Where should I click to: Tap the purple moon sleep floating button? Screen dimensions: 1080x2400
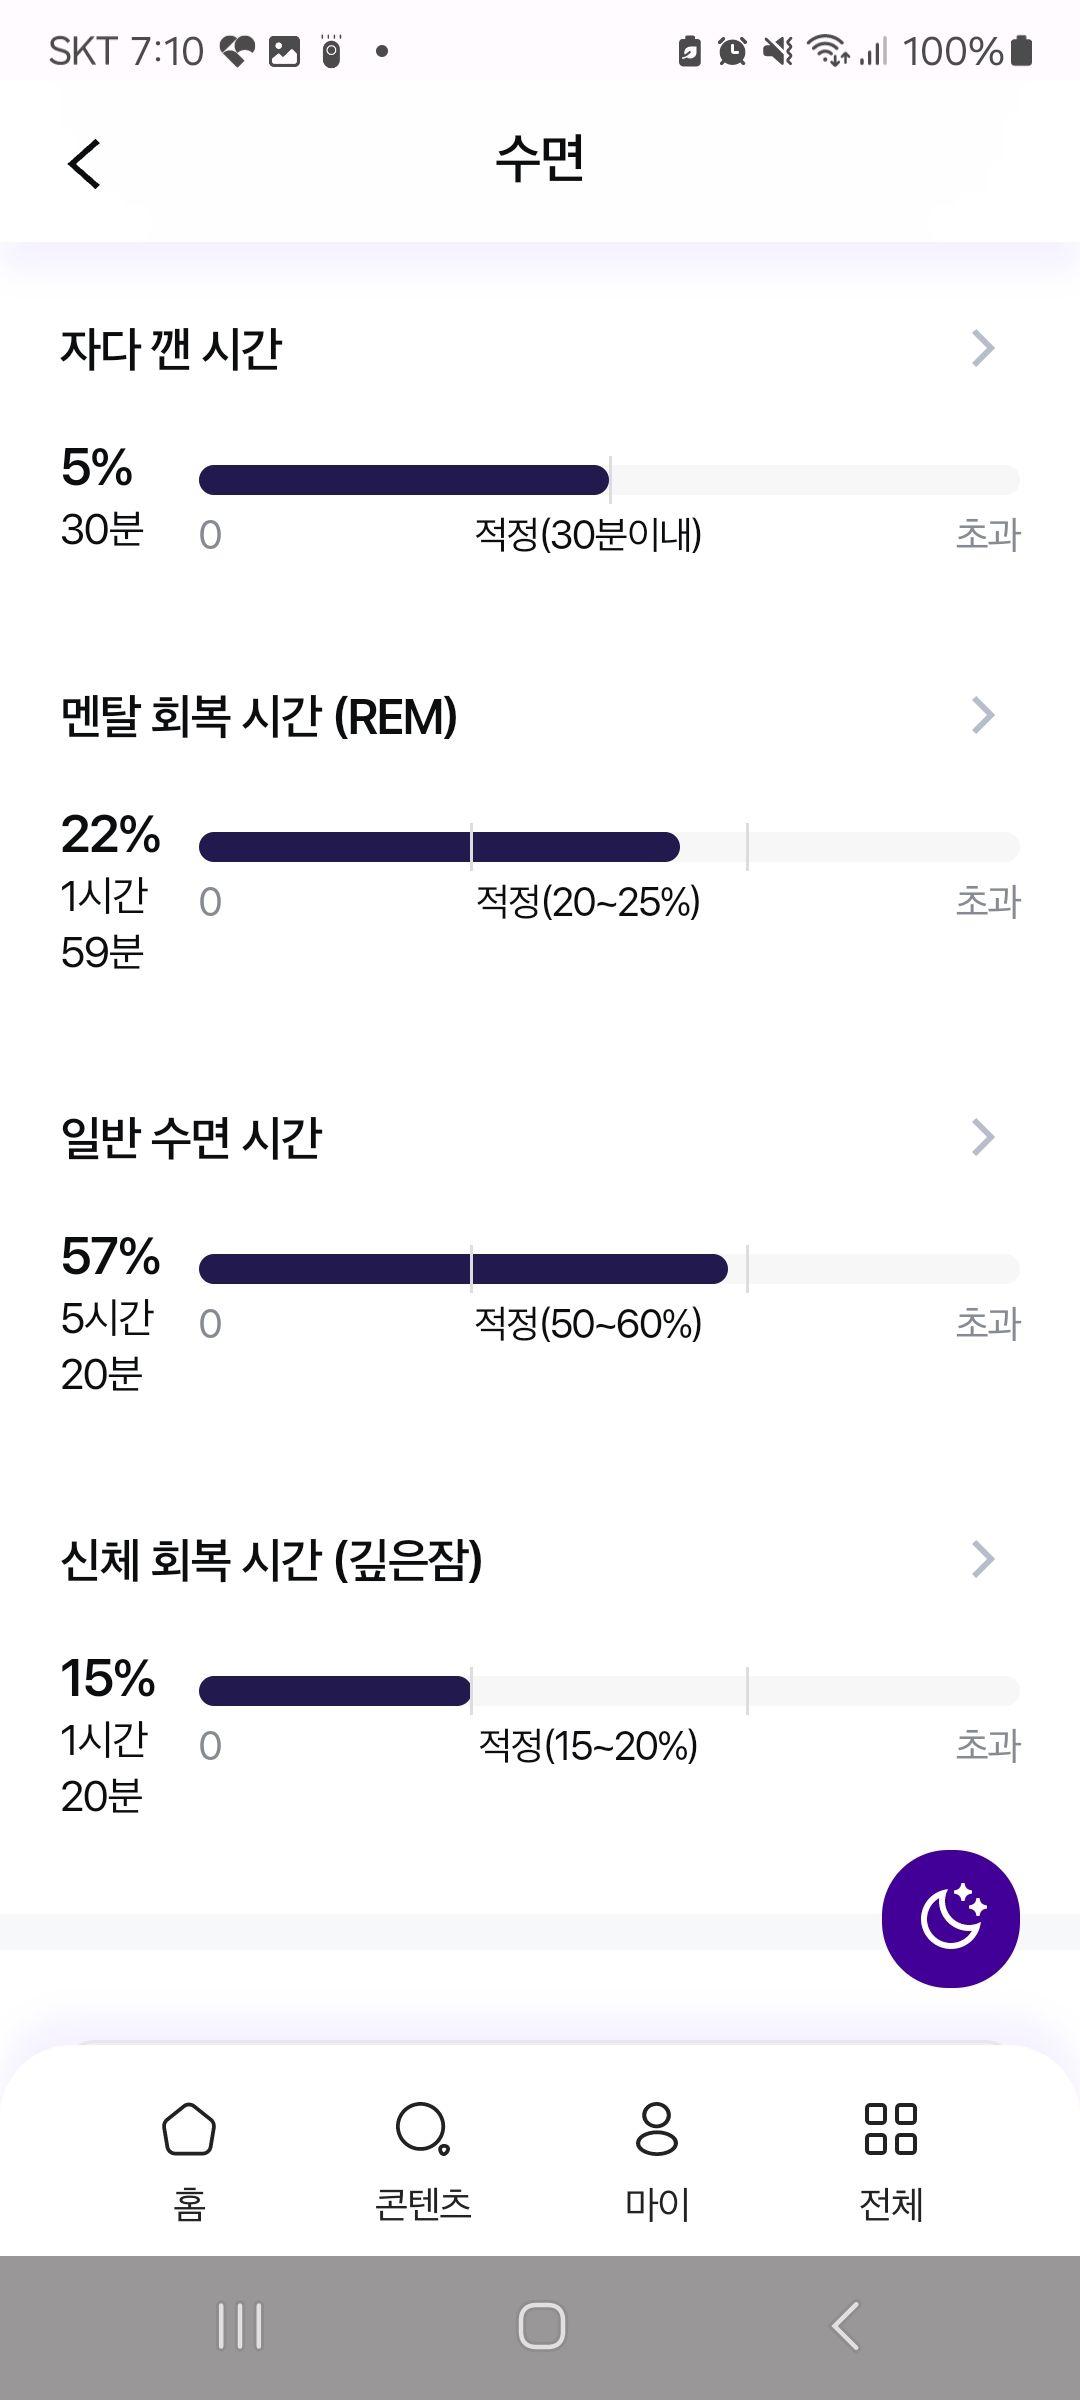(x=950, y=1918)
